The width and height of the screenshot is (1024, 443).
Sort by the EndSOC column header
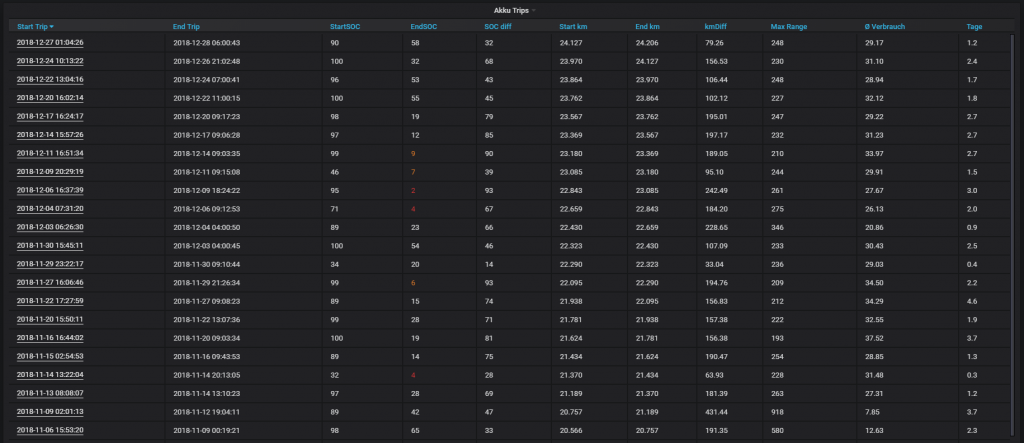click(x=424, y=27)
